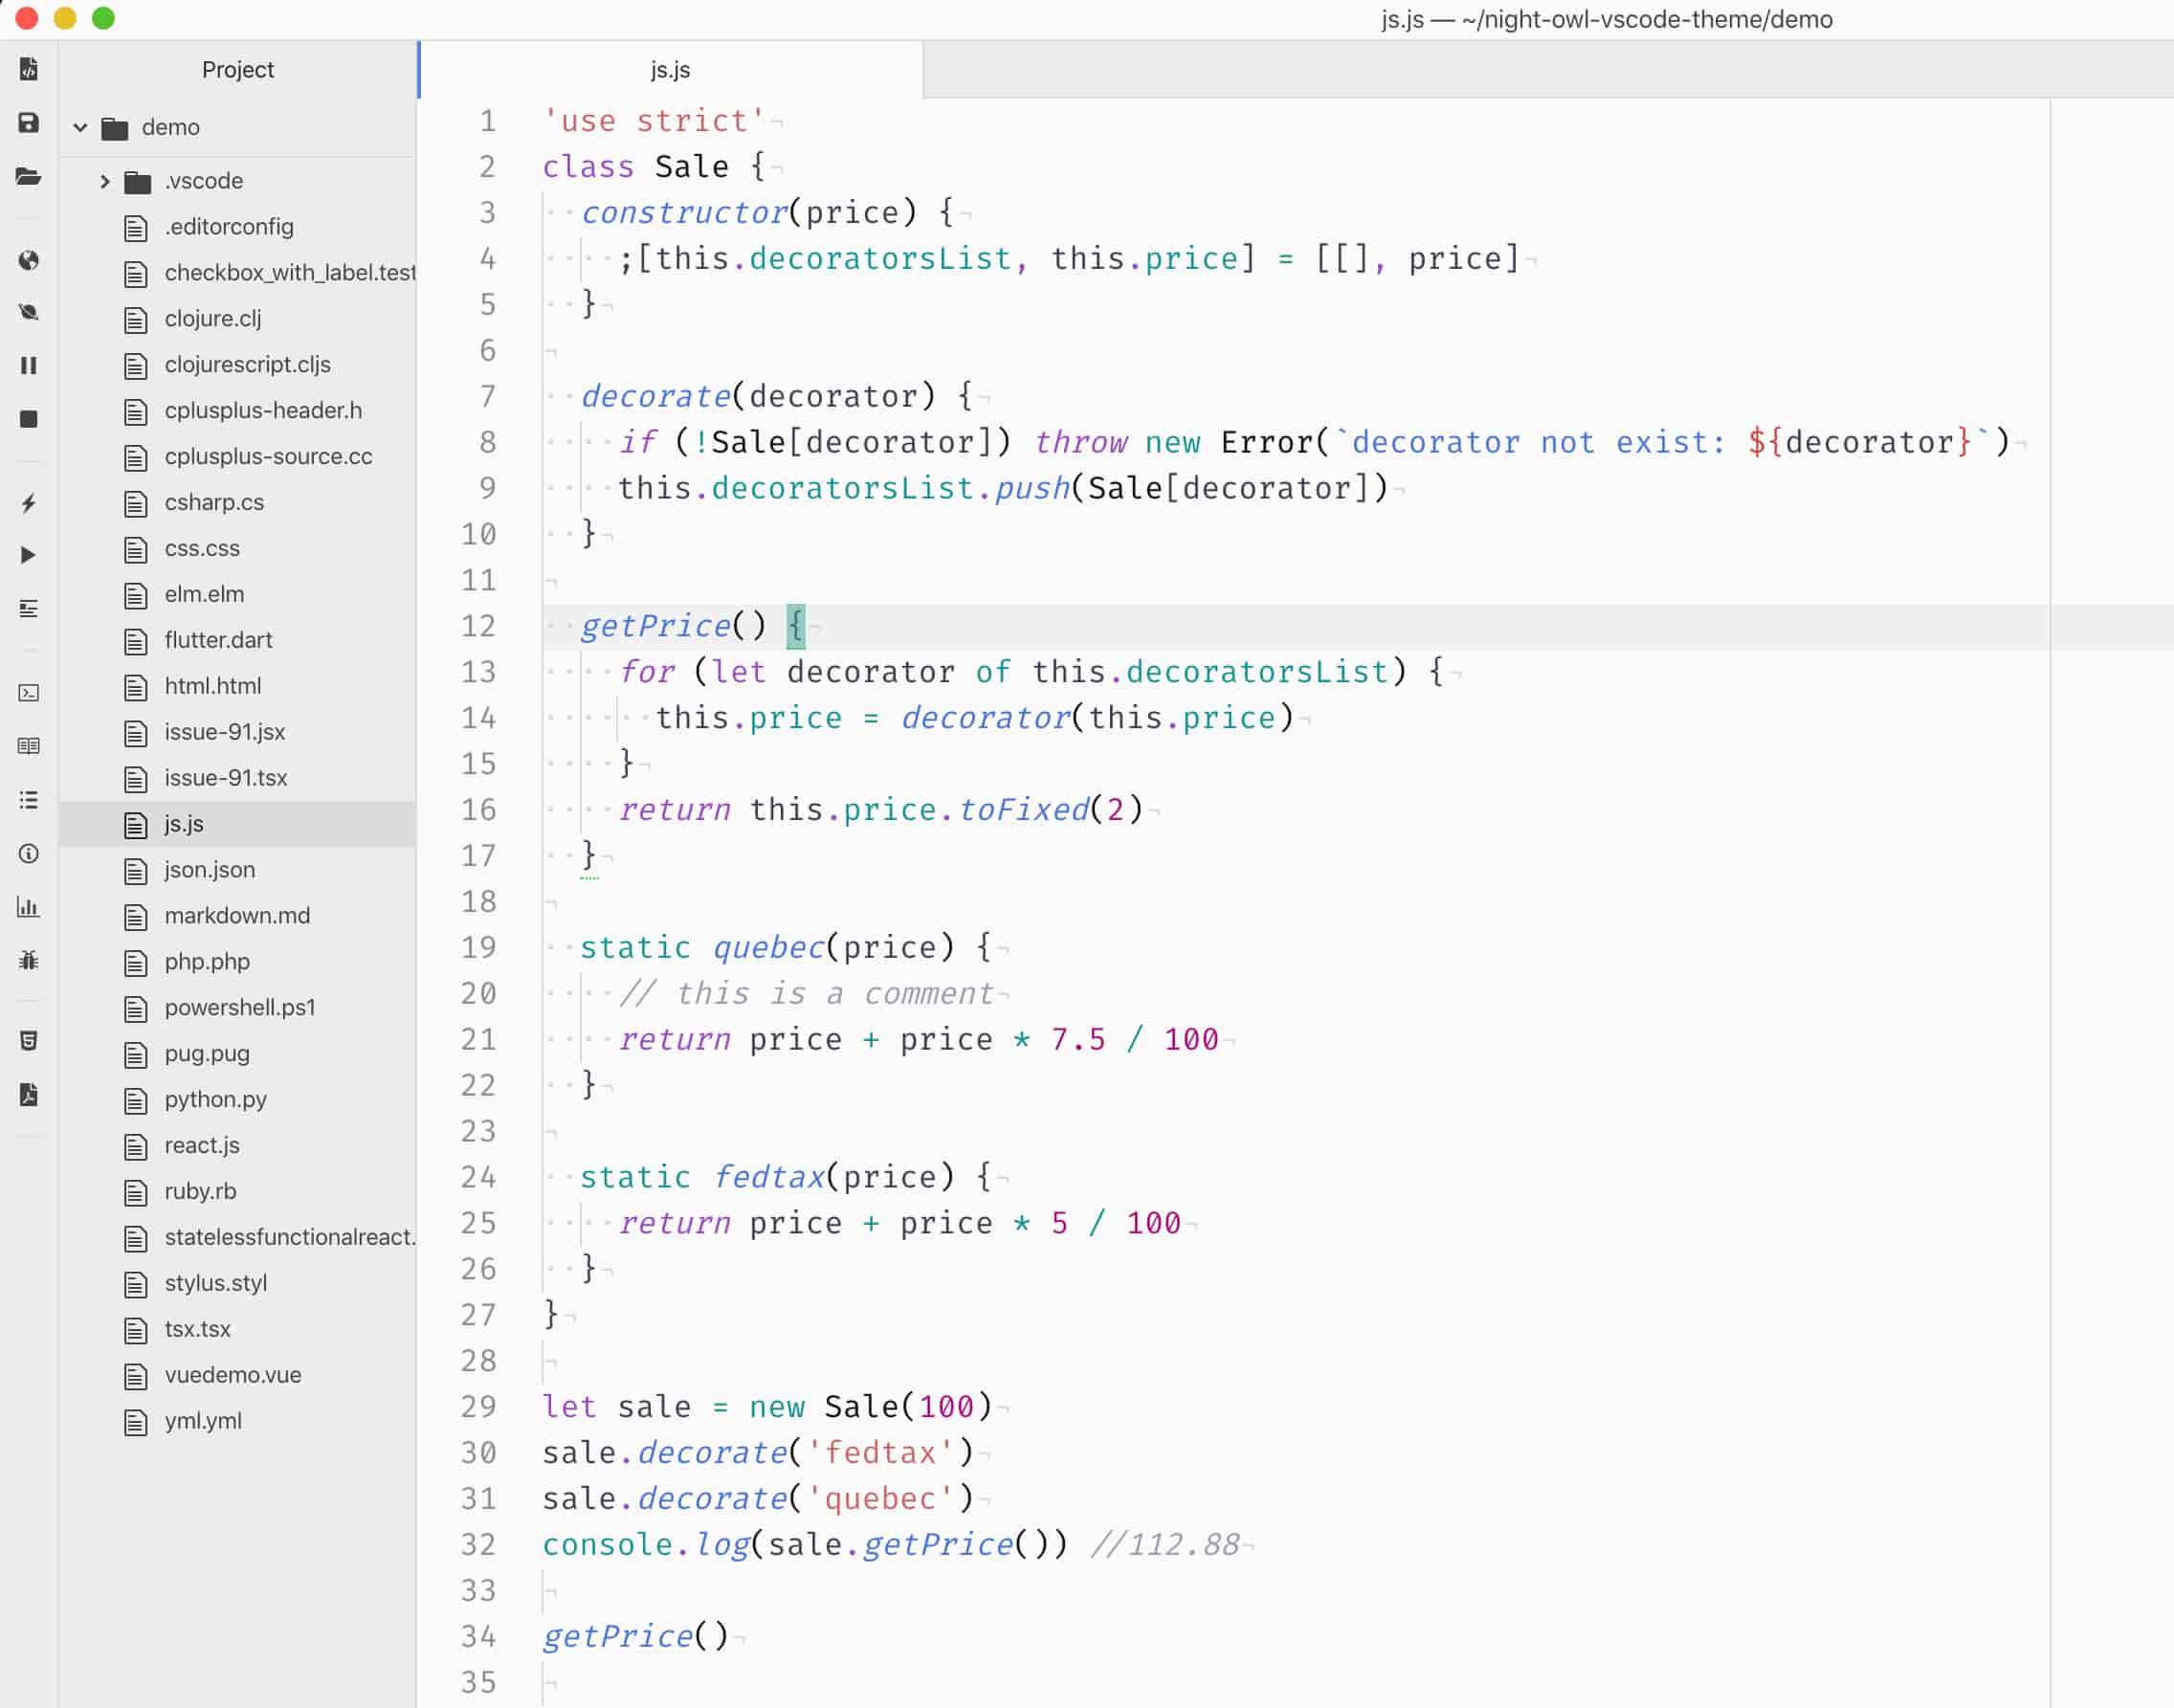Click the Project panel header
Screen dimensions: 2174x1708
(x=237, y=70)
